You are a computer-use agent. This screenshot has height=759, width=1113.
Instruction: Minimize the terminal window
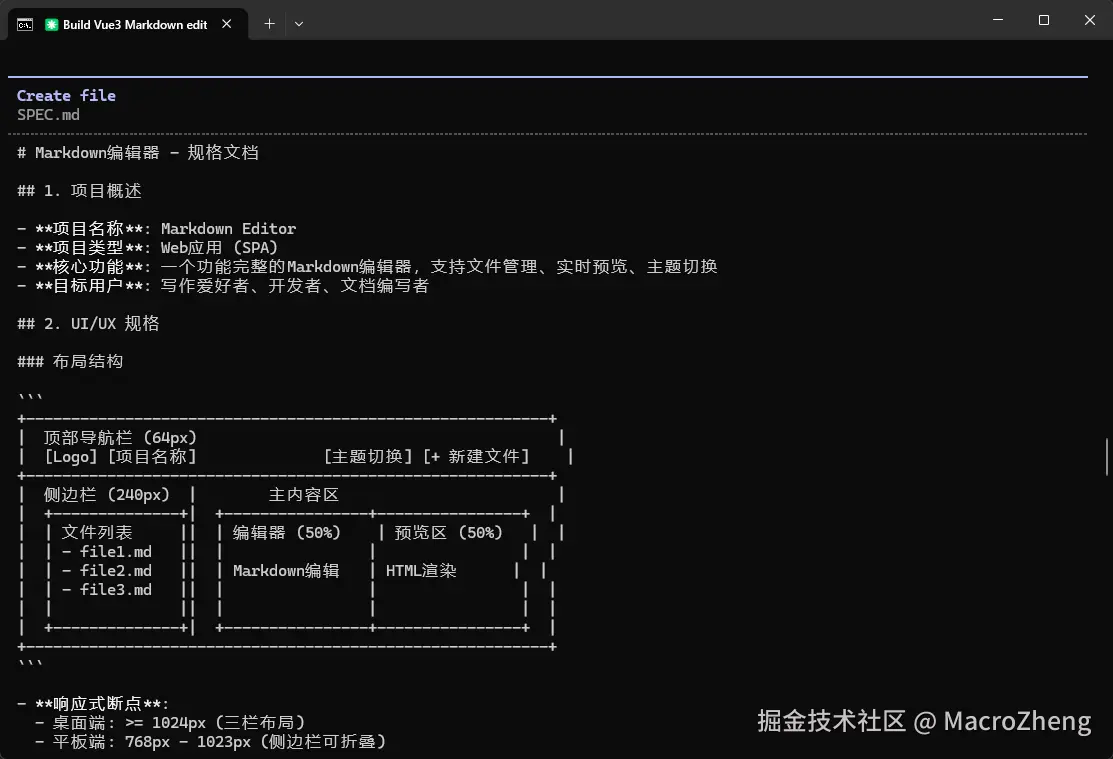point(997,20)
